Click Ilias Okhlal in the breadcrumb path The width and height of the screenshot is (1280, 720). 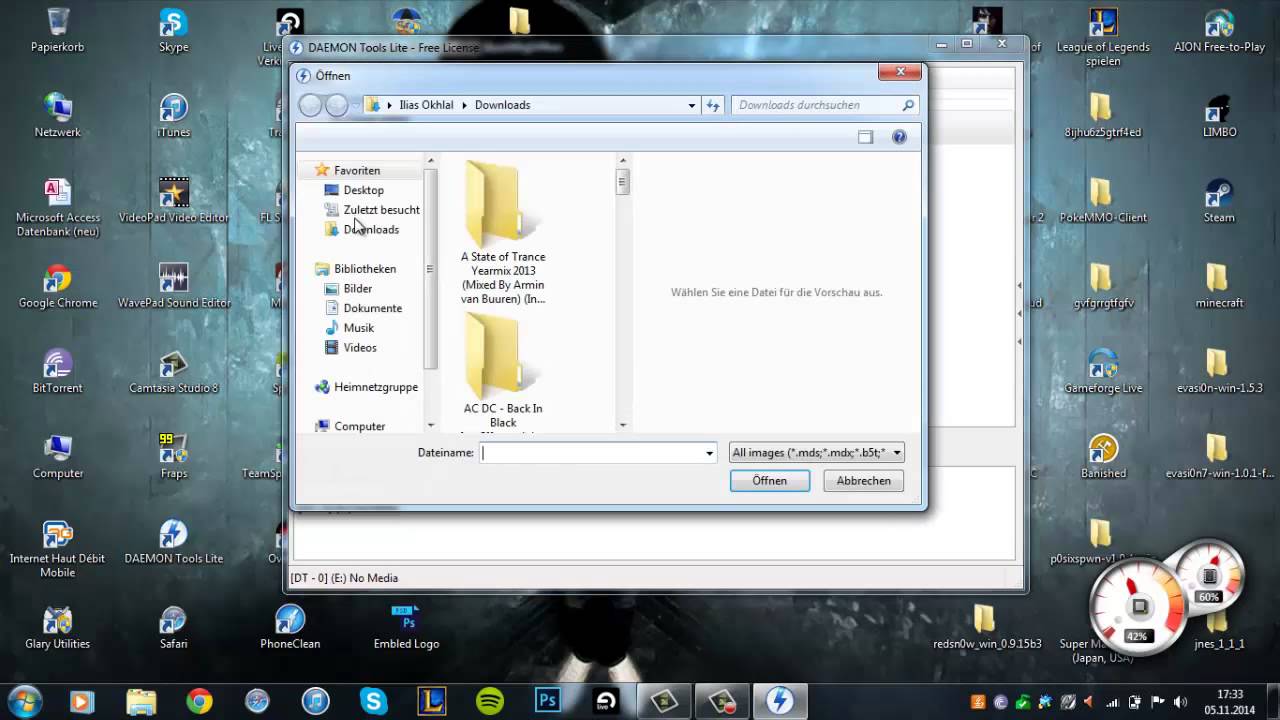[x=426, y=105]
